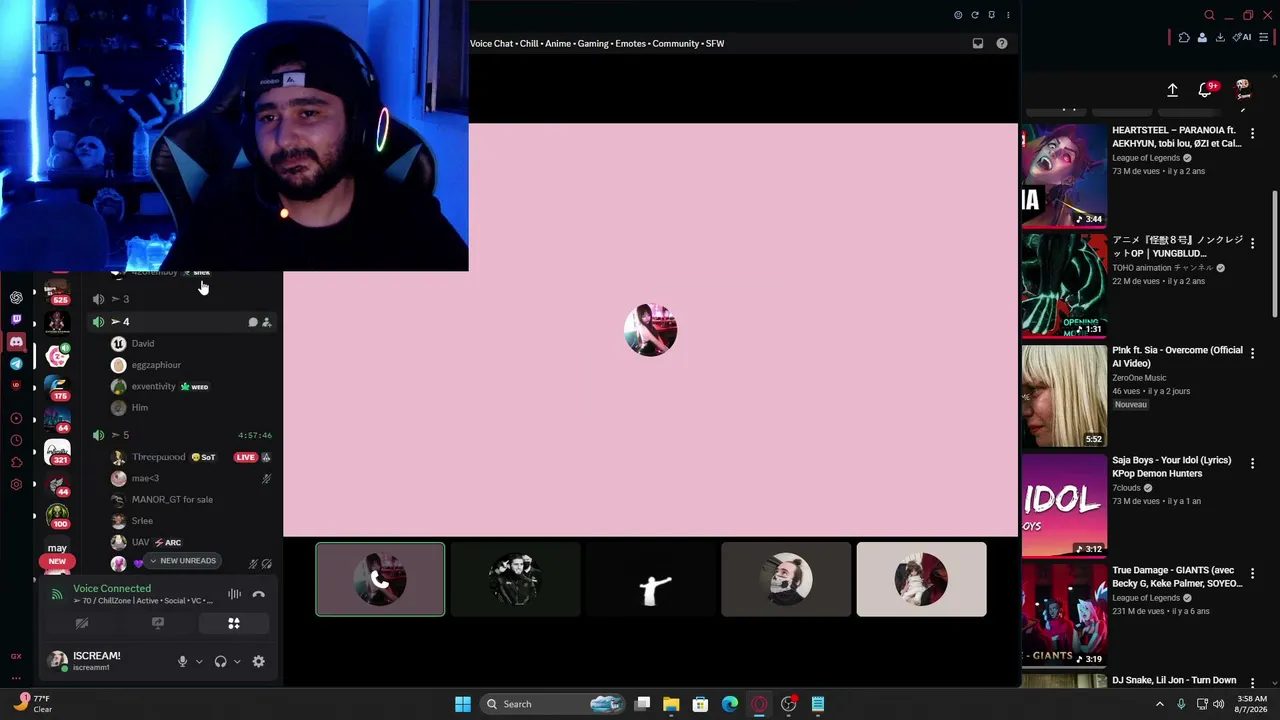The height and width of the screenshot is (720, 1280).
Task: Open the sidebar player icon
Action: (x=16, y=418)
